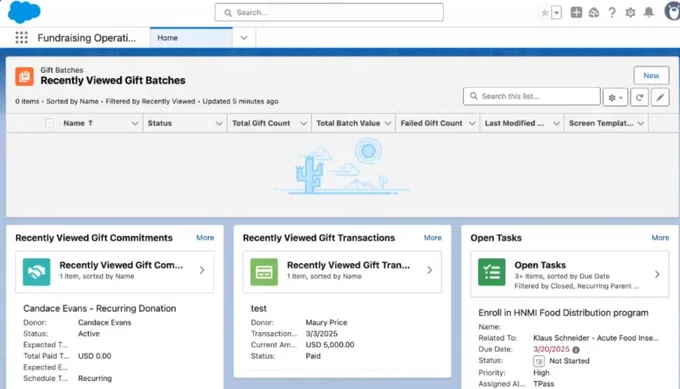The height and width of the screenshot is (389, 680).
Task: Click the Gift Transactions card icon
Action: coord(264,272)
